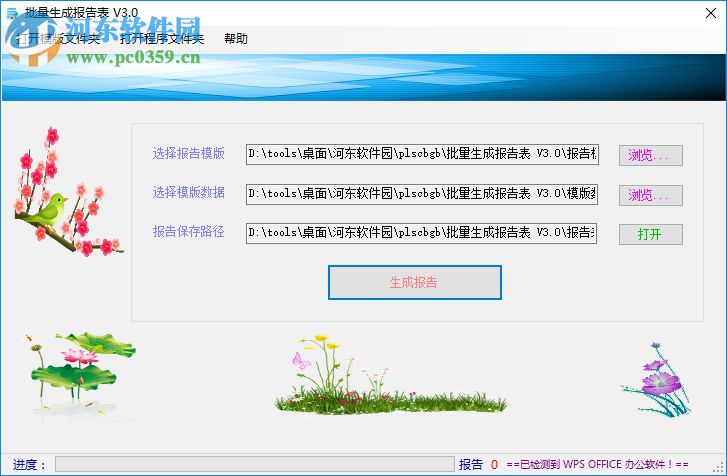Click the 进度 progress bar
Image resolution: width=727 pixels, height=476 pixels.
coord(255,464)
